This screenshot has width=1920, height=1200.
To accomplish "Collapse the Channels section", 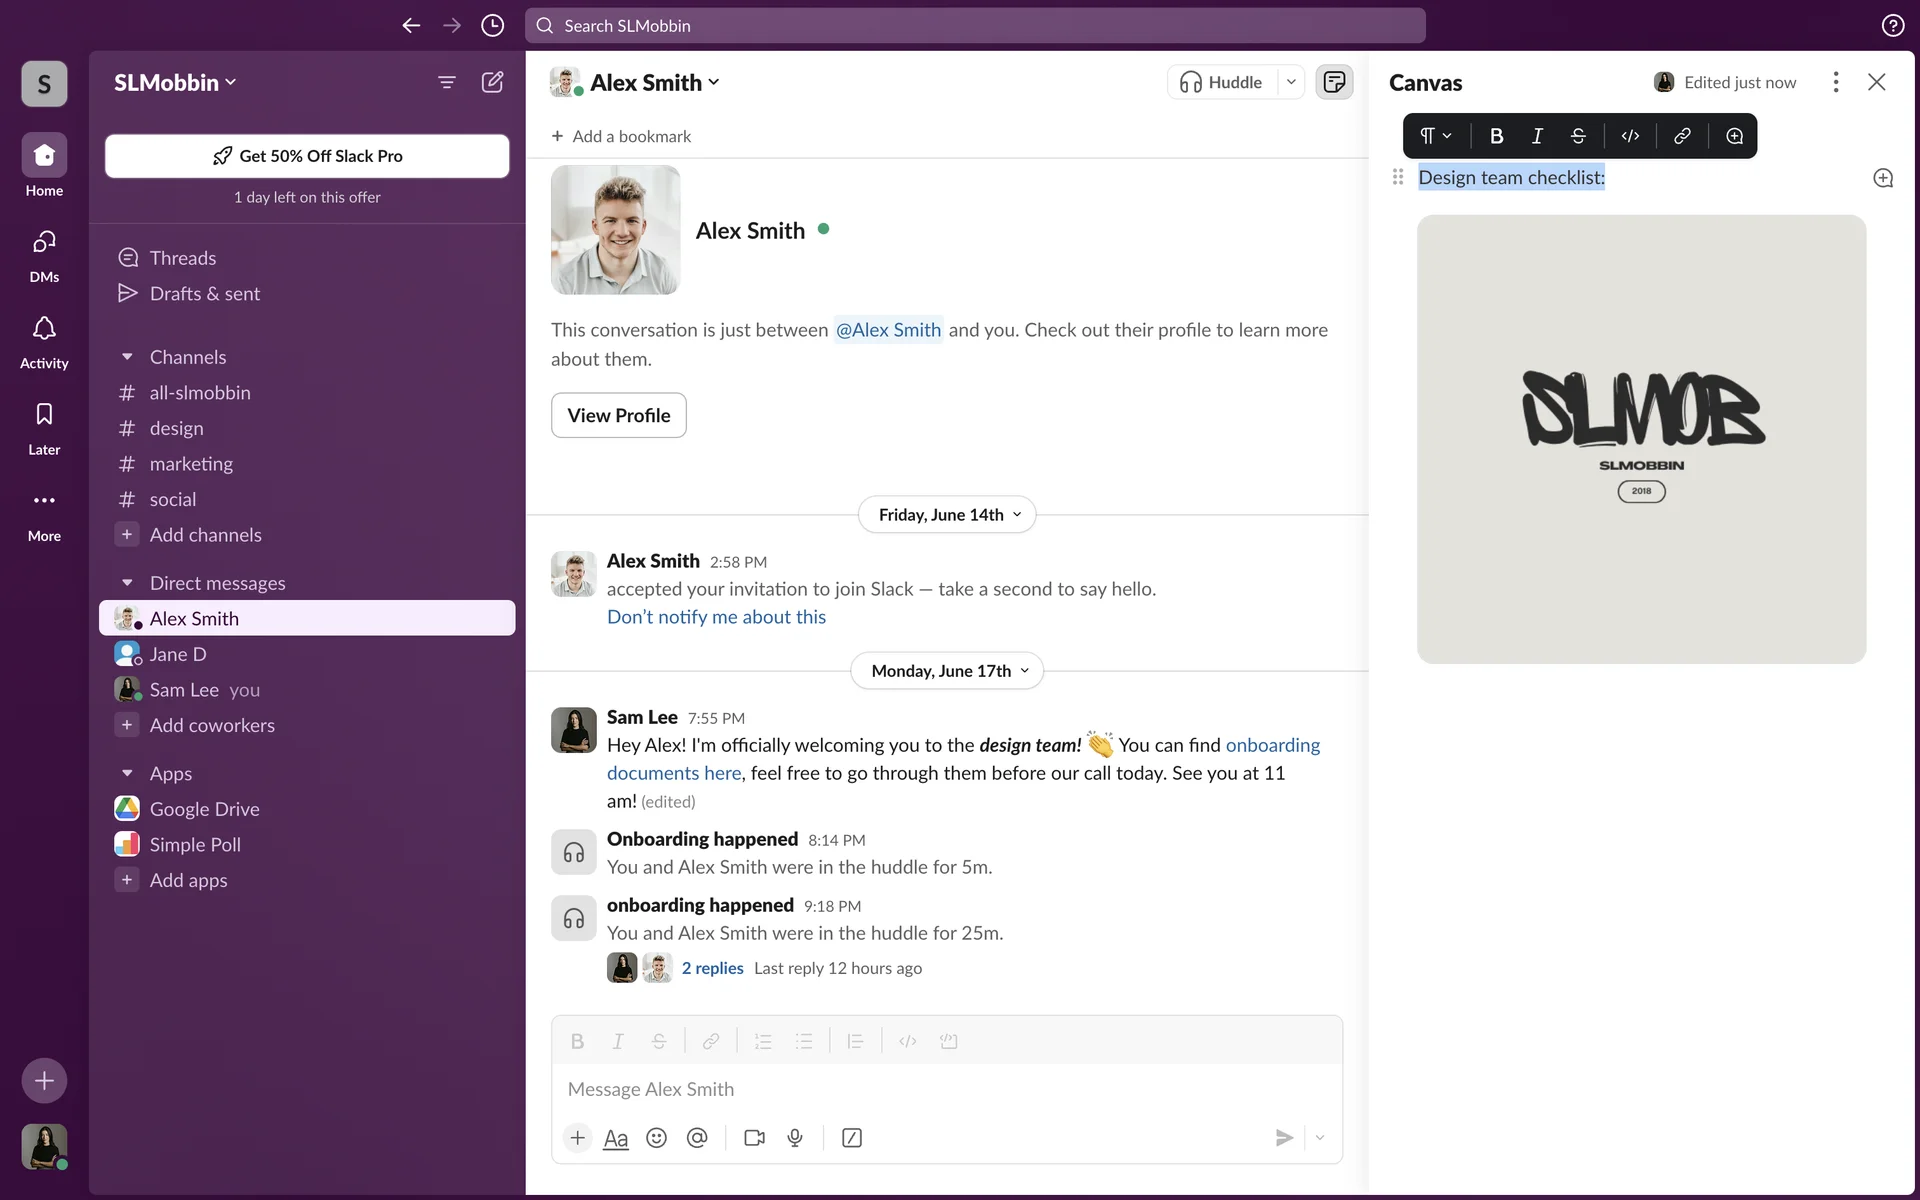I will (127, 357).
